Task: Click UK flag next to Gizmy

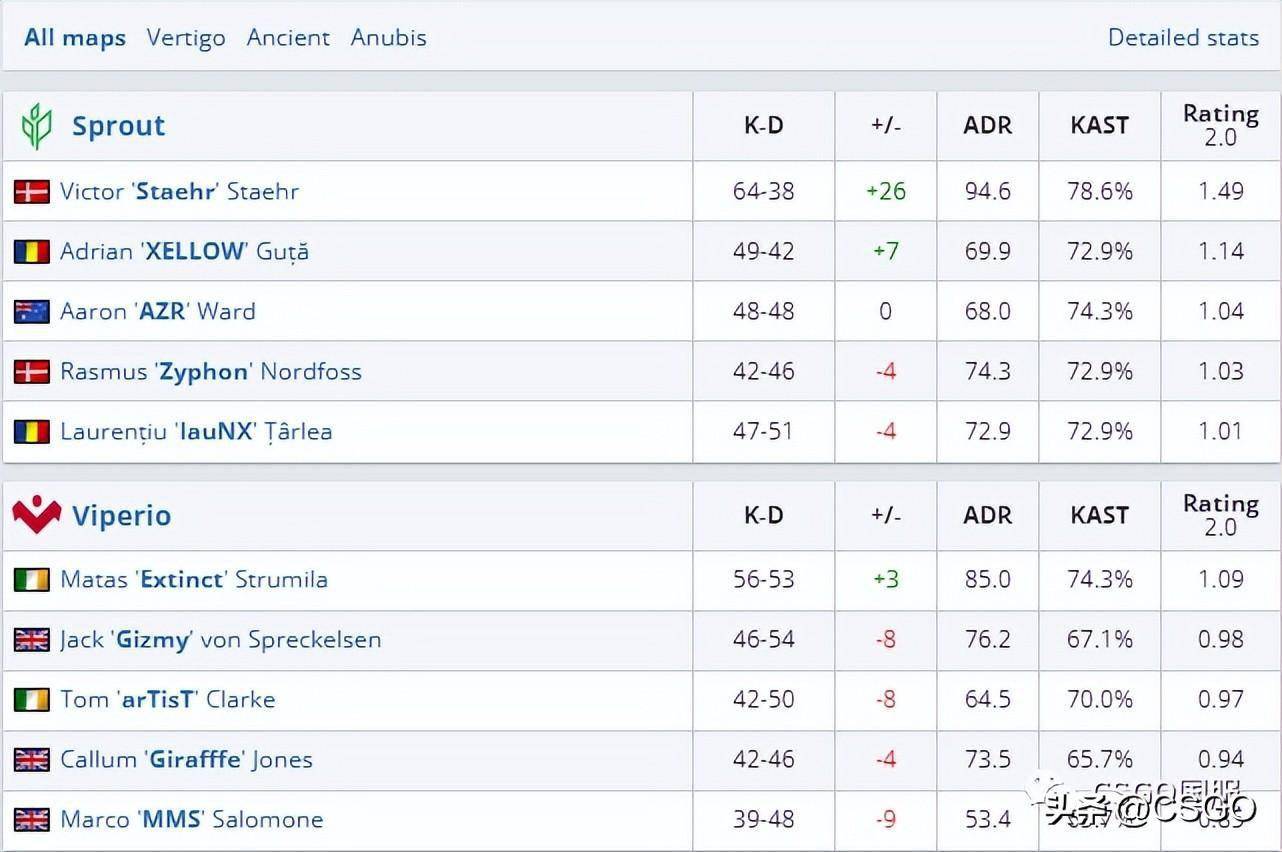Action: click(32, 639)
